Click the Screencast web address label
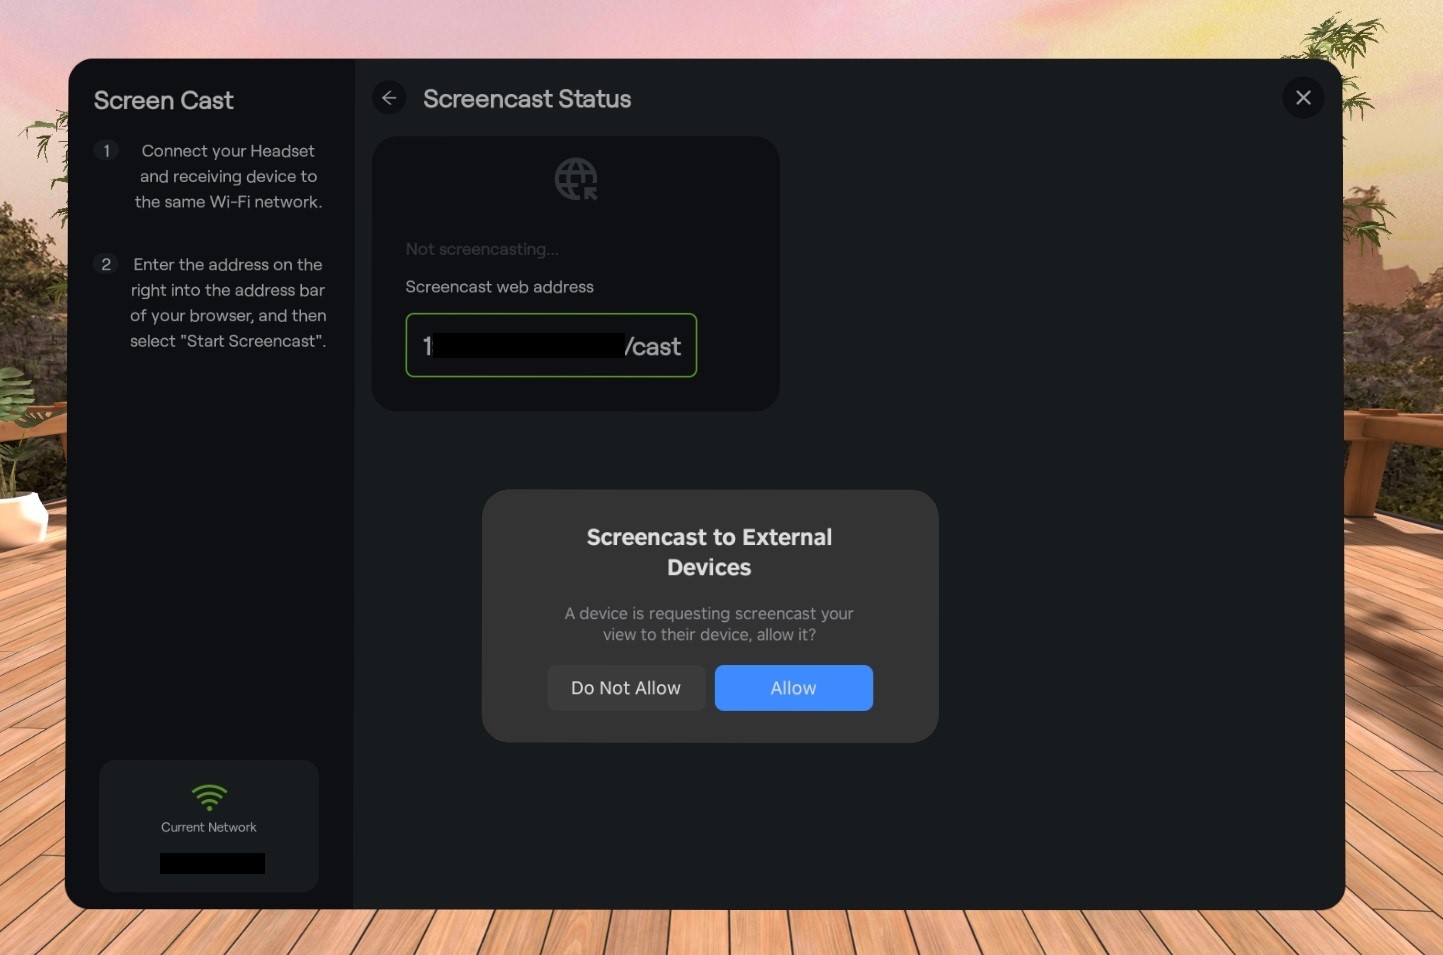Image resolution: width=1443 pixels, height=955 pixels. (499, 286)
